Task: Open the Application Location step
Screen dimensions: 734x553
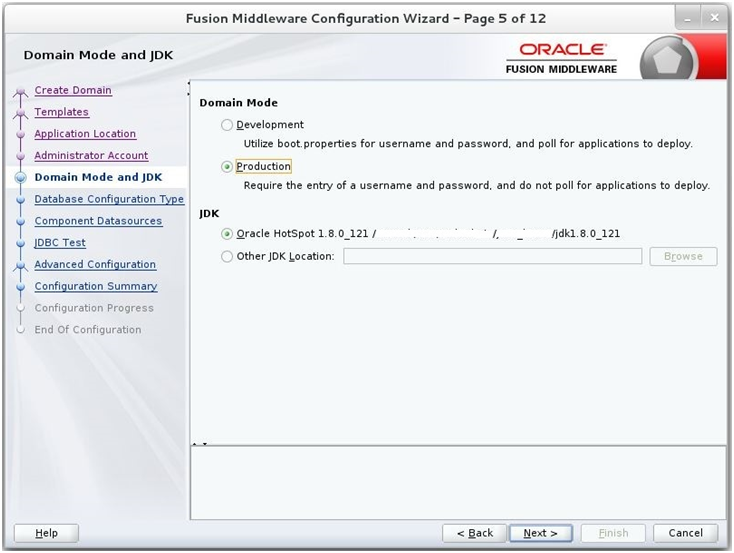Action: tap(85, 133)
